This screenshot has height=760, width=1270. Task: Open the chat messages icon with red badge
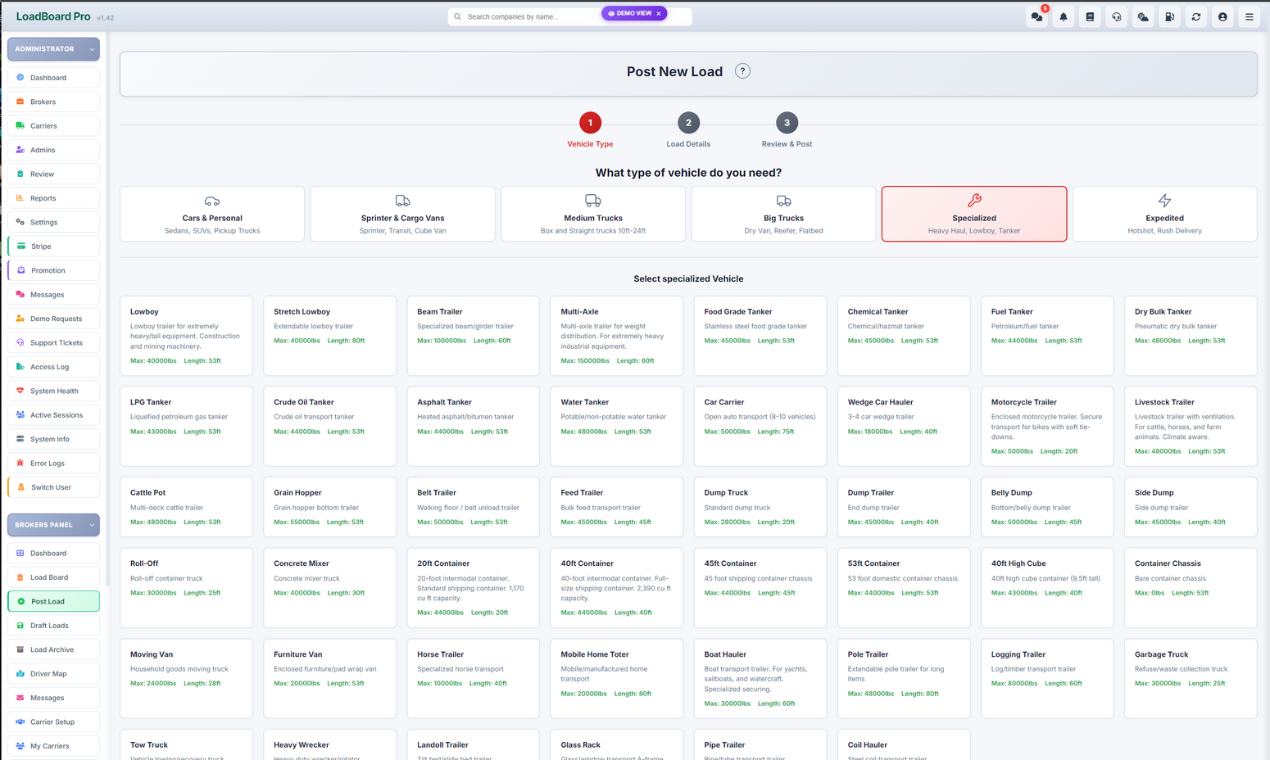1037,17
